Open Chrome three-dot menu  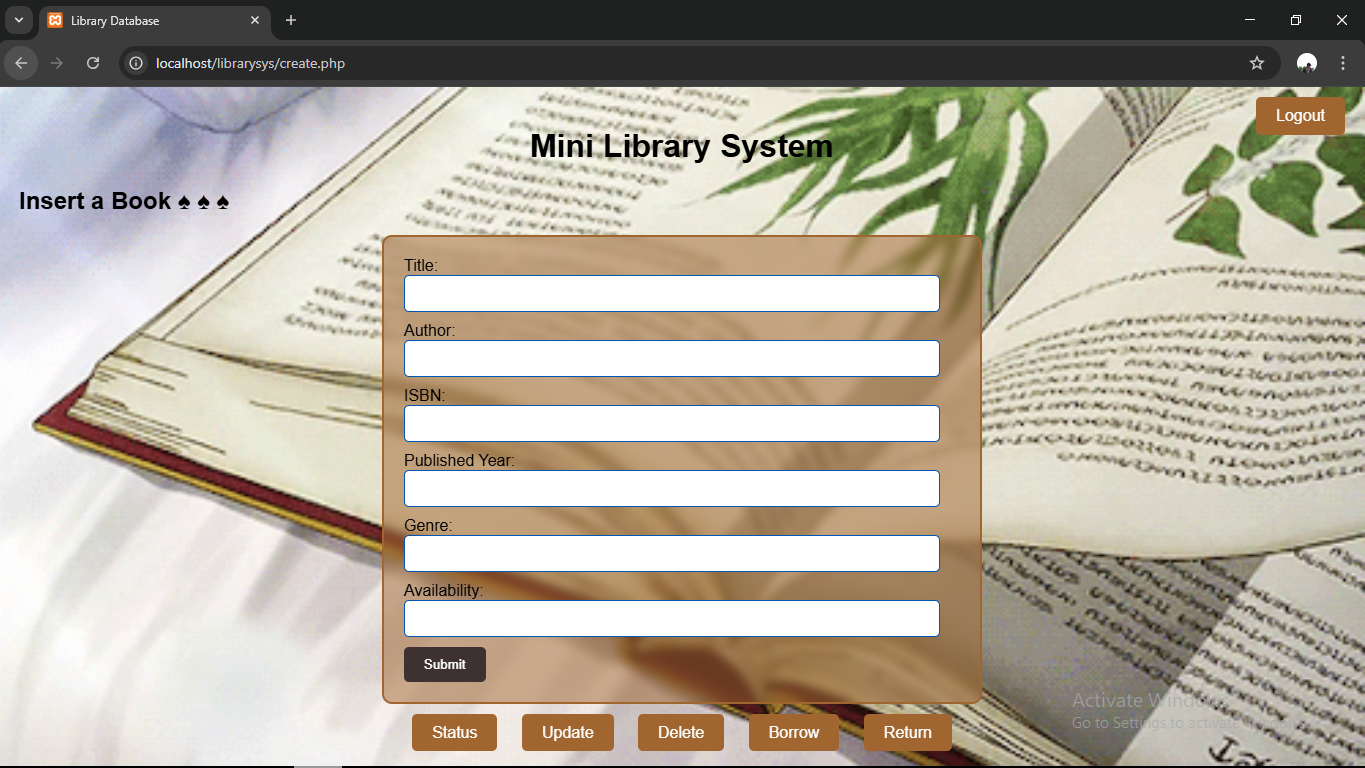1343,63
